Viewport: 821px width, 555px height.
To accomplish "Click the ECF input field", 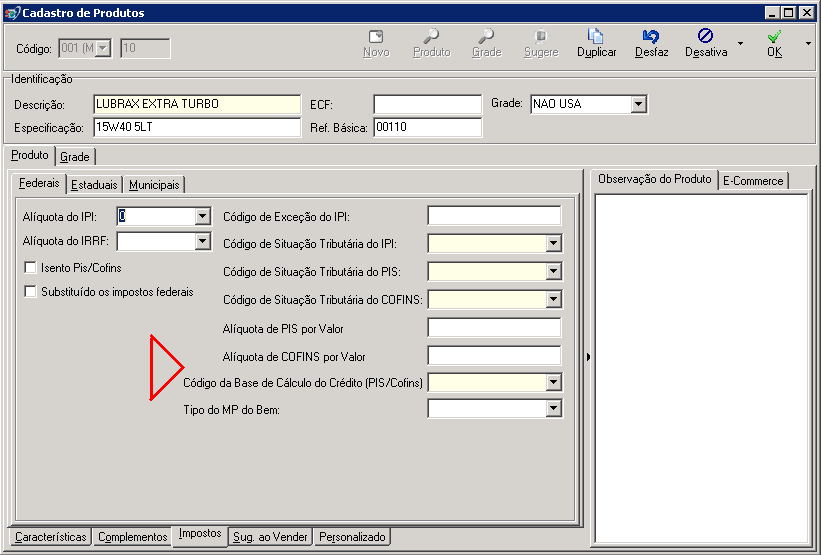I will pos(427,104).
